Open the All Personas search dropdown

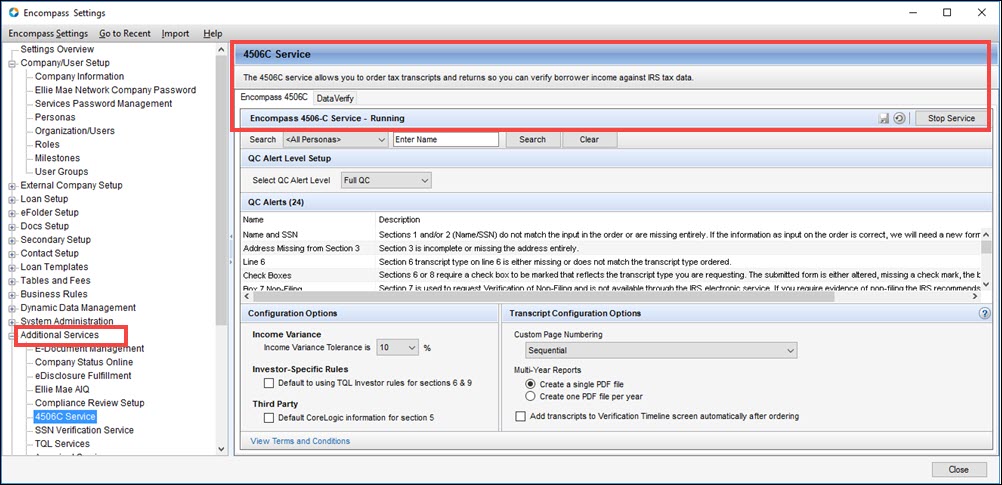[x=335, y=139]
